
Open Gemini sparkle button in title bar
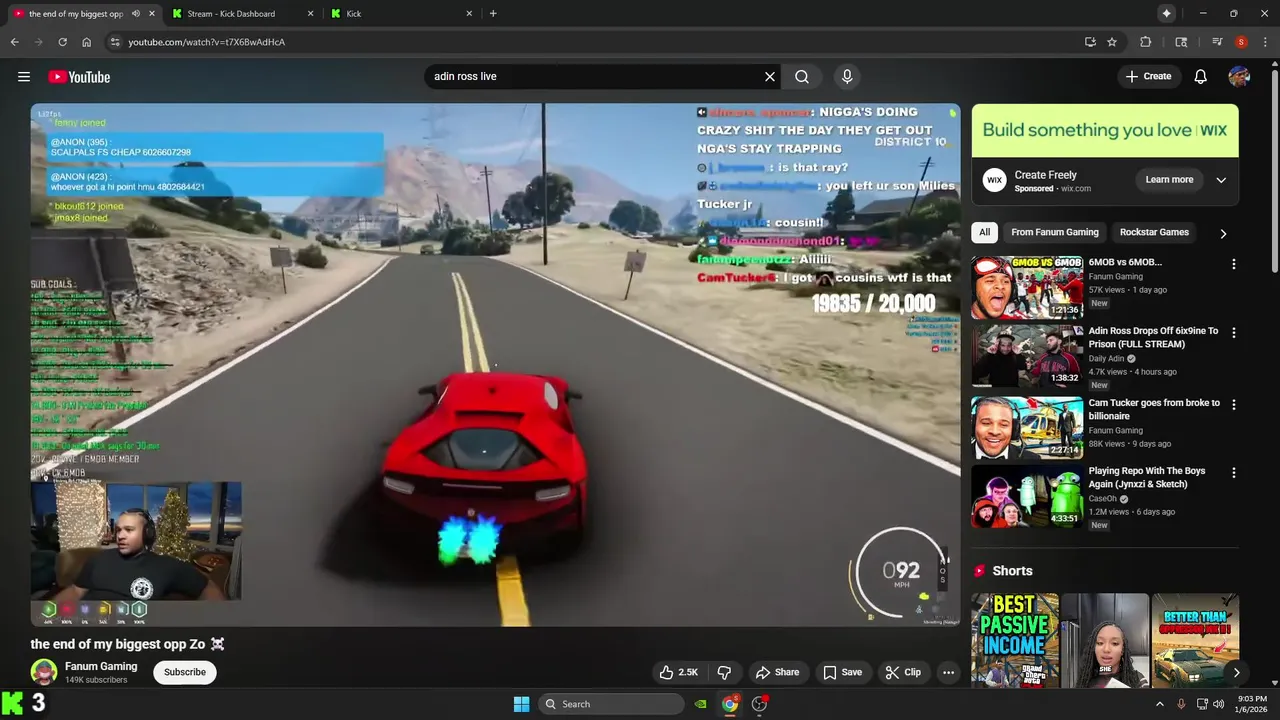[1167, 13]
